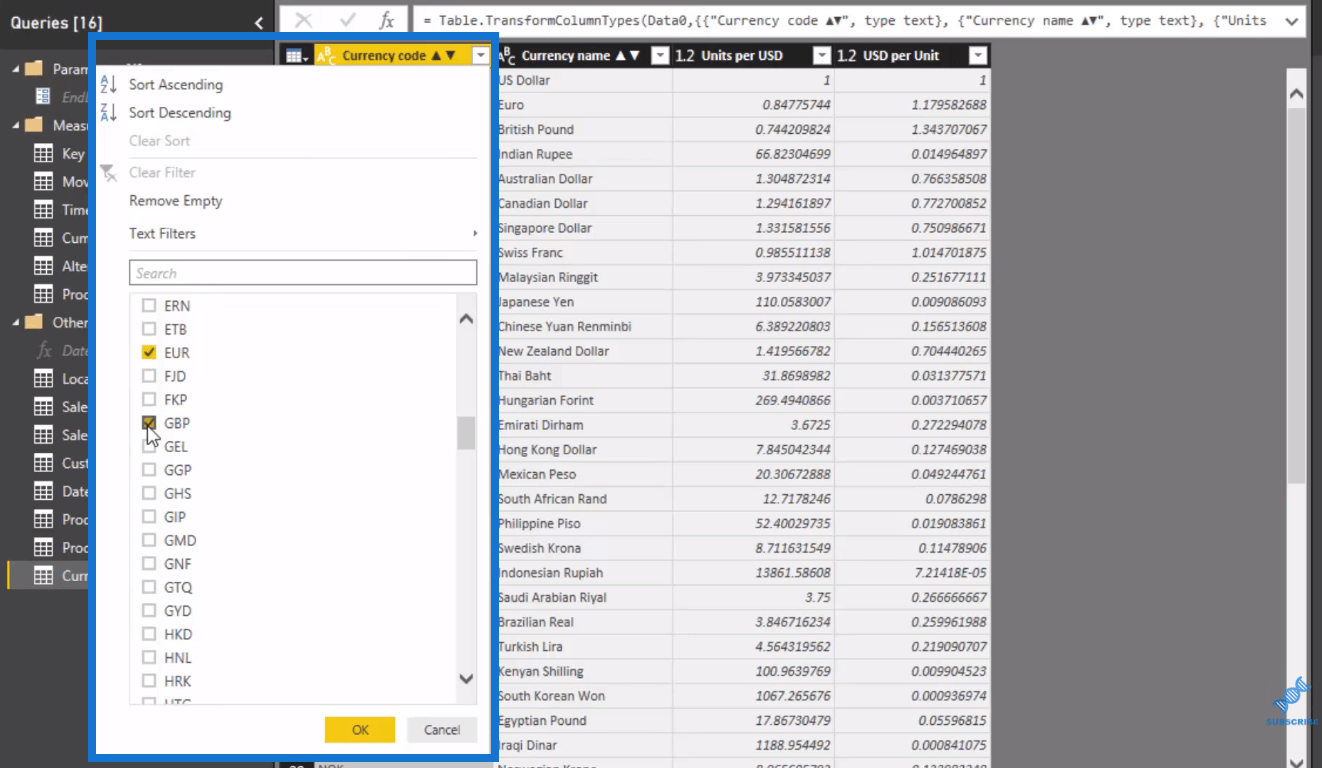
Task: Select the Alte query table icon
Action: pos(43,266)
